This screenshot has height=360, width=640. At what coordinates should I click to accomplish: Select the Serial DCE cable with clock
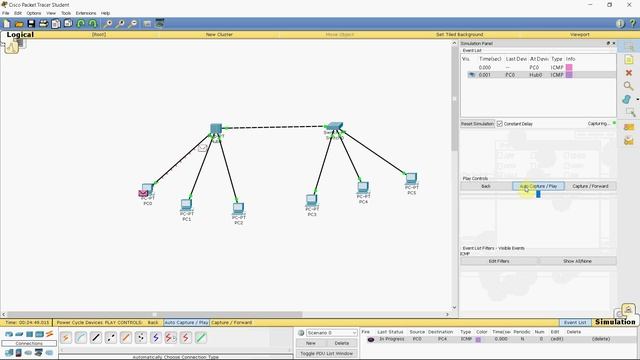tap(171, 338)
